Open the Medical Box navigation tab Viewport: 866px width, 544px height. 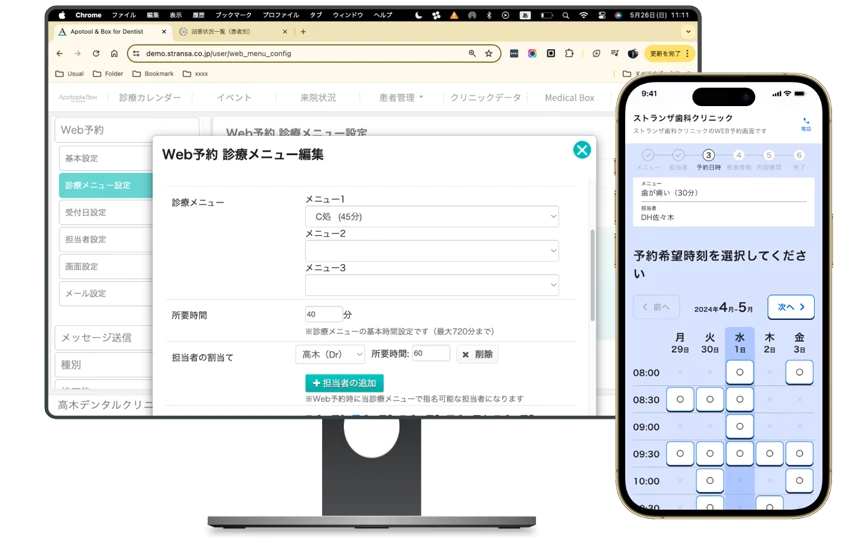pos(569,98)
